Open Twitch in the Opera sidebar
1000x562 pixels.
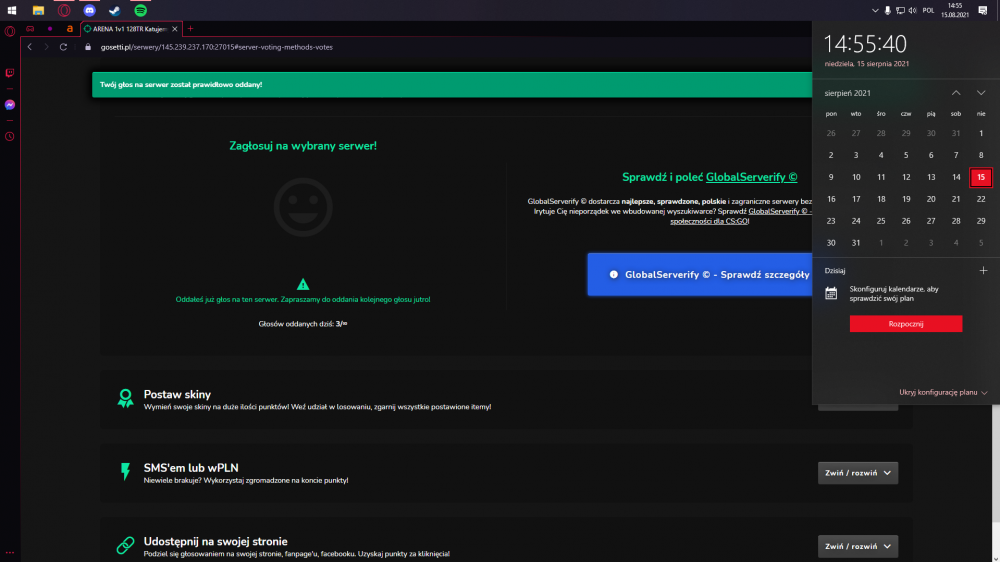[x=10, y=73]
